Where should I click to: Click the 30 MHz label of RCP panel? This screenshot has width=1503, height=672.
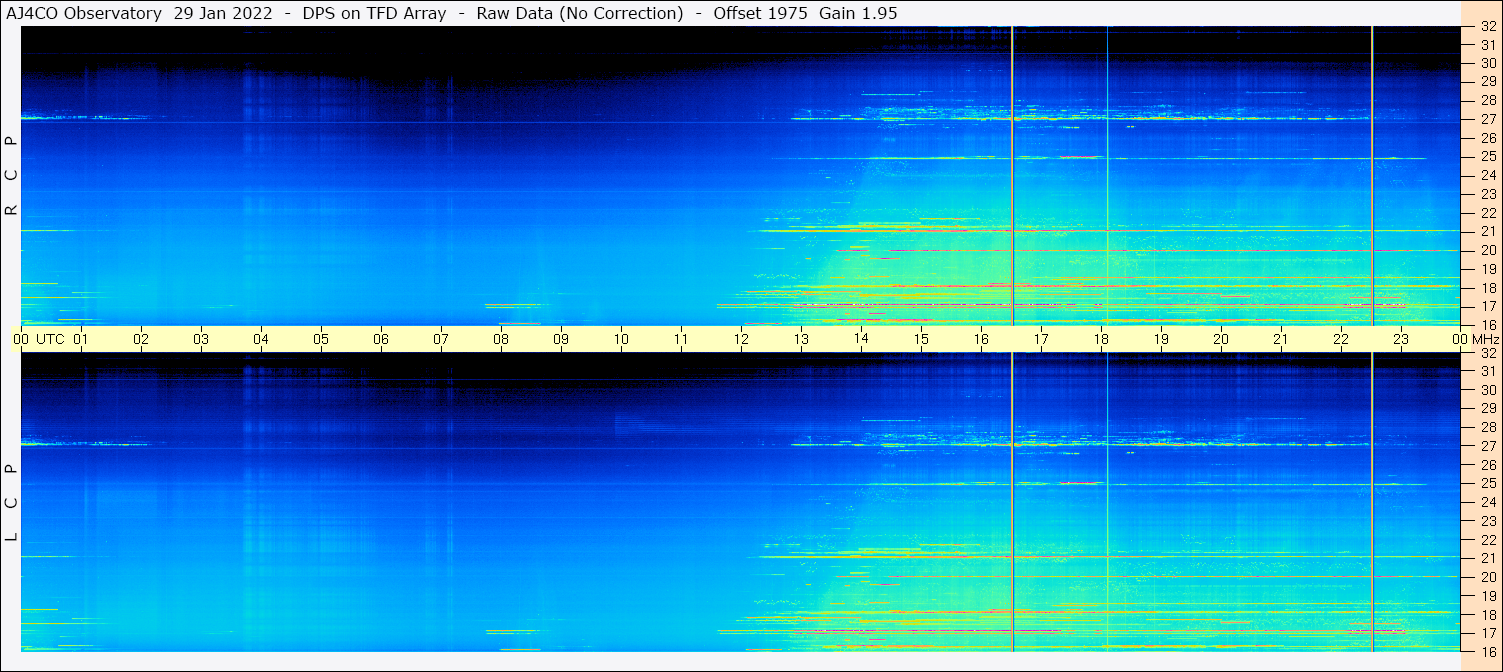point(1488,63)
